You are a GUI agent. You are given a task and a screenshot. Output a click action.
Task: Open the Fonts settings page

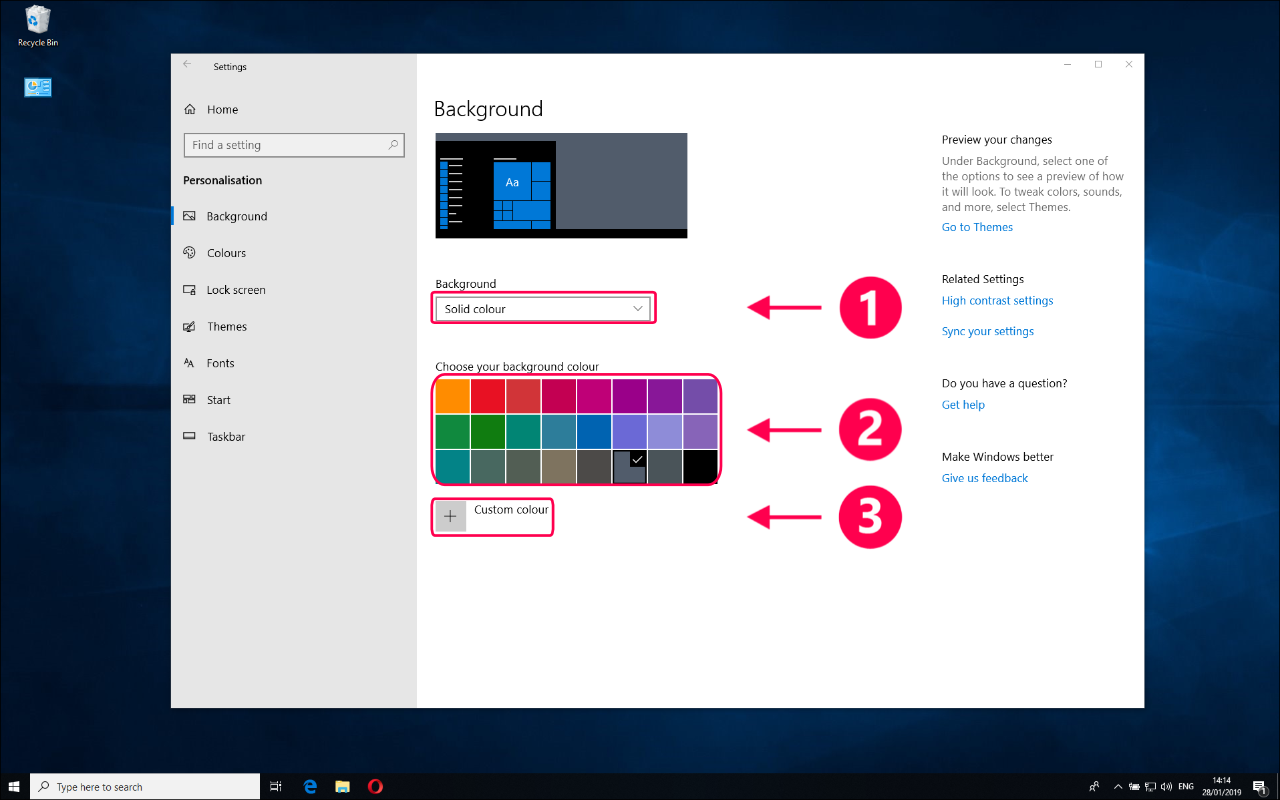pos(220,363)
